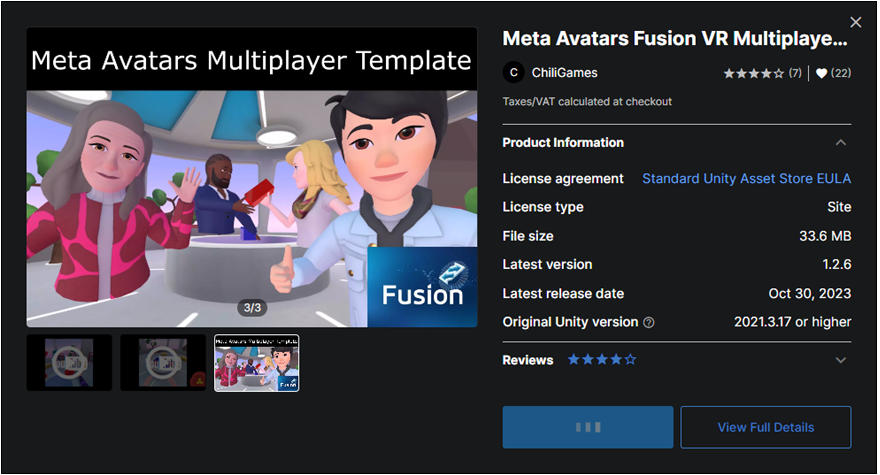Click the (7) review count

click(795, 73)
